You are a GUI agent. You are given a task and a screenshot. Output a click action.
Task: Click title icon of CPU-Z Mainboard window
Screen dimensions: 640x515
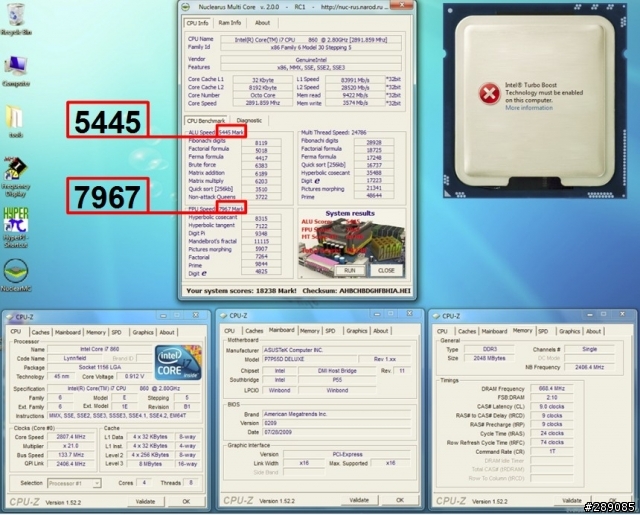click(223, 315)
